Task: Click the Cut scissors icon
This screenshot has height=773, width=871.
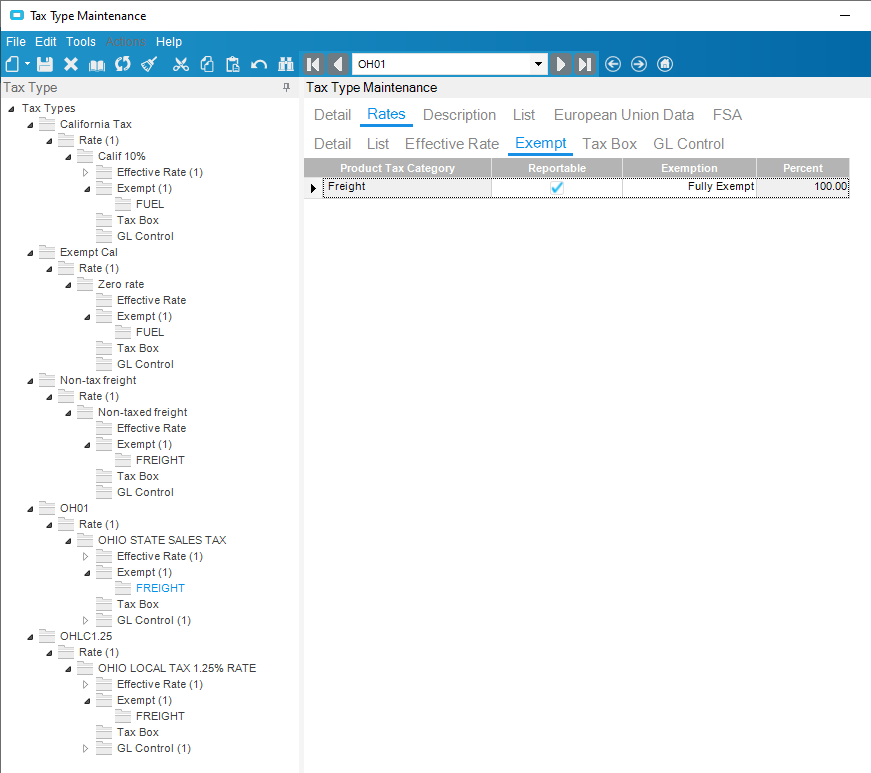Action: pyautogui.click(x=181, y=64)
